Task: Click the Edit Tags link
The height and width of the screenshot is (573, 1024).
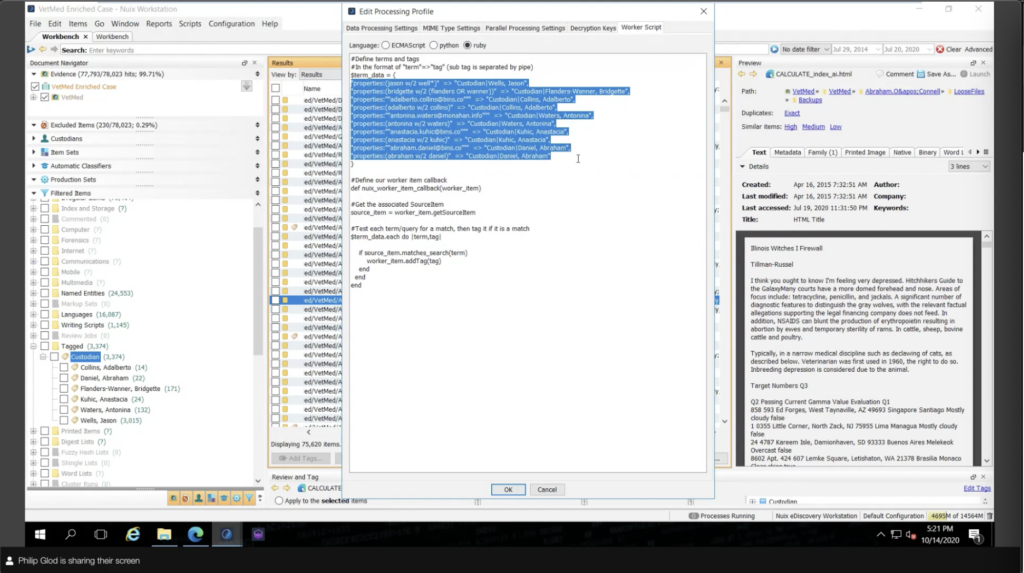Action: 977,488
